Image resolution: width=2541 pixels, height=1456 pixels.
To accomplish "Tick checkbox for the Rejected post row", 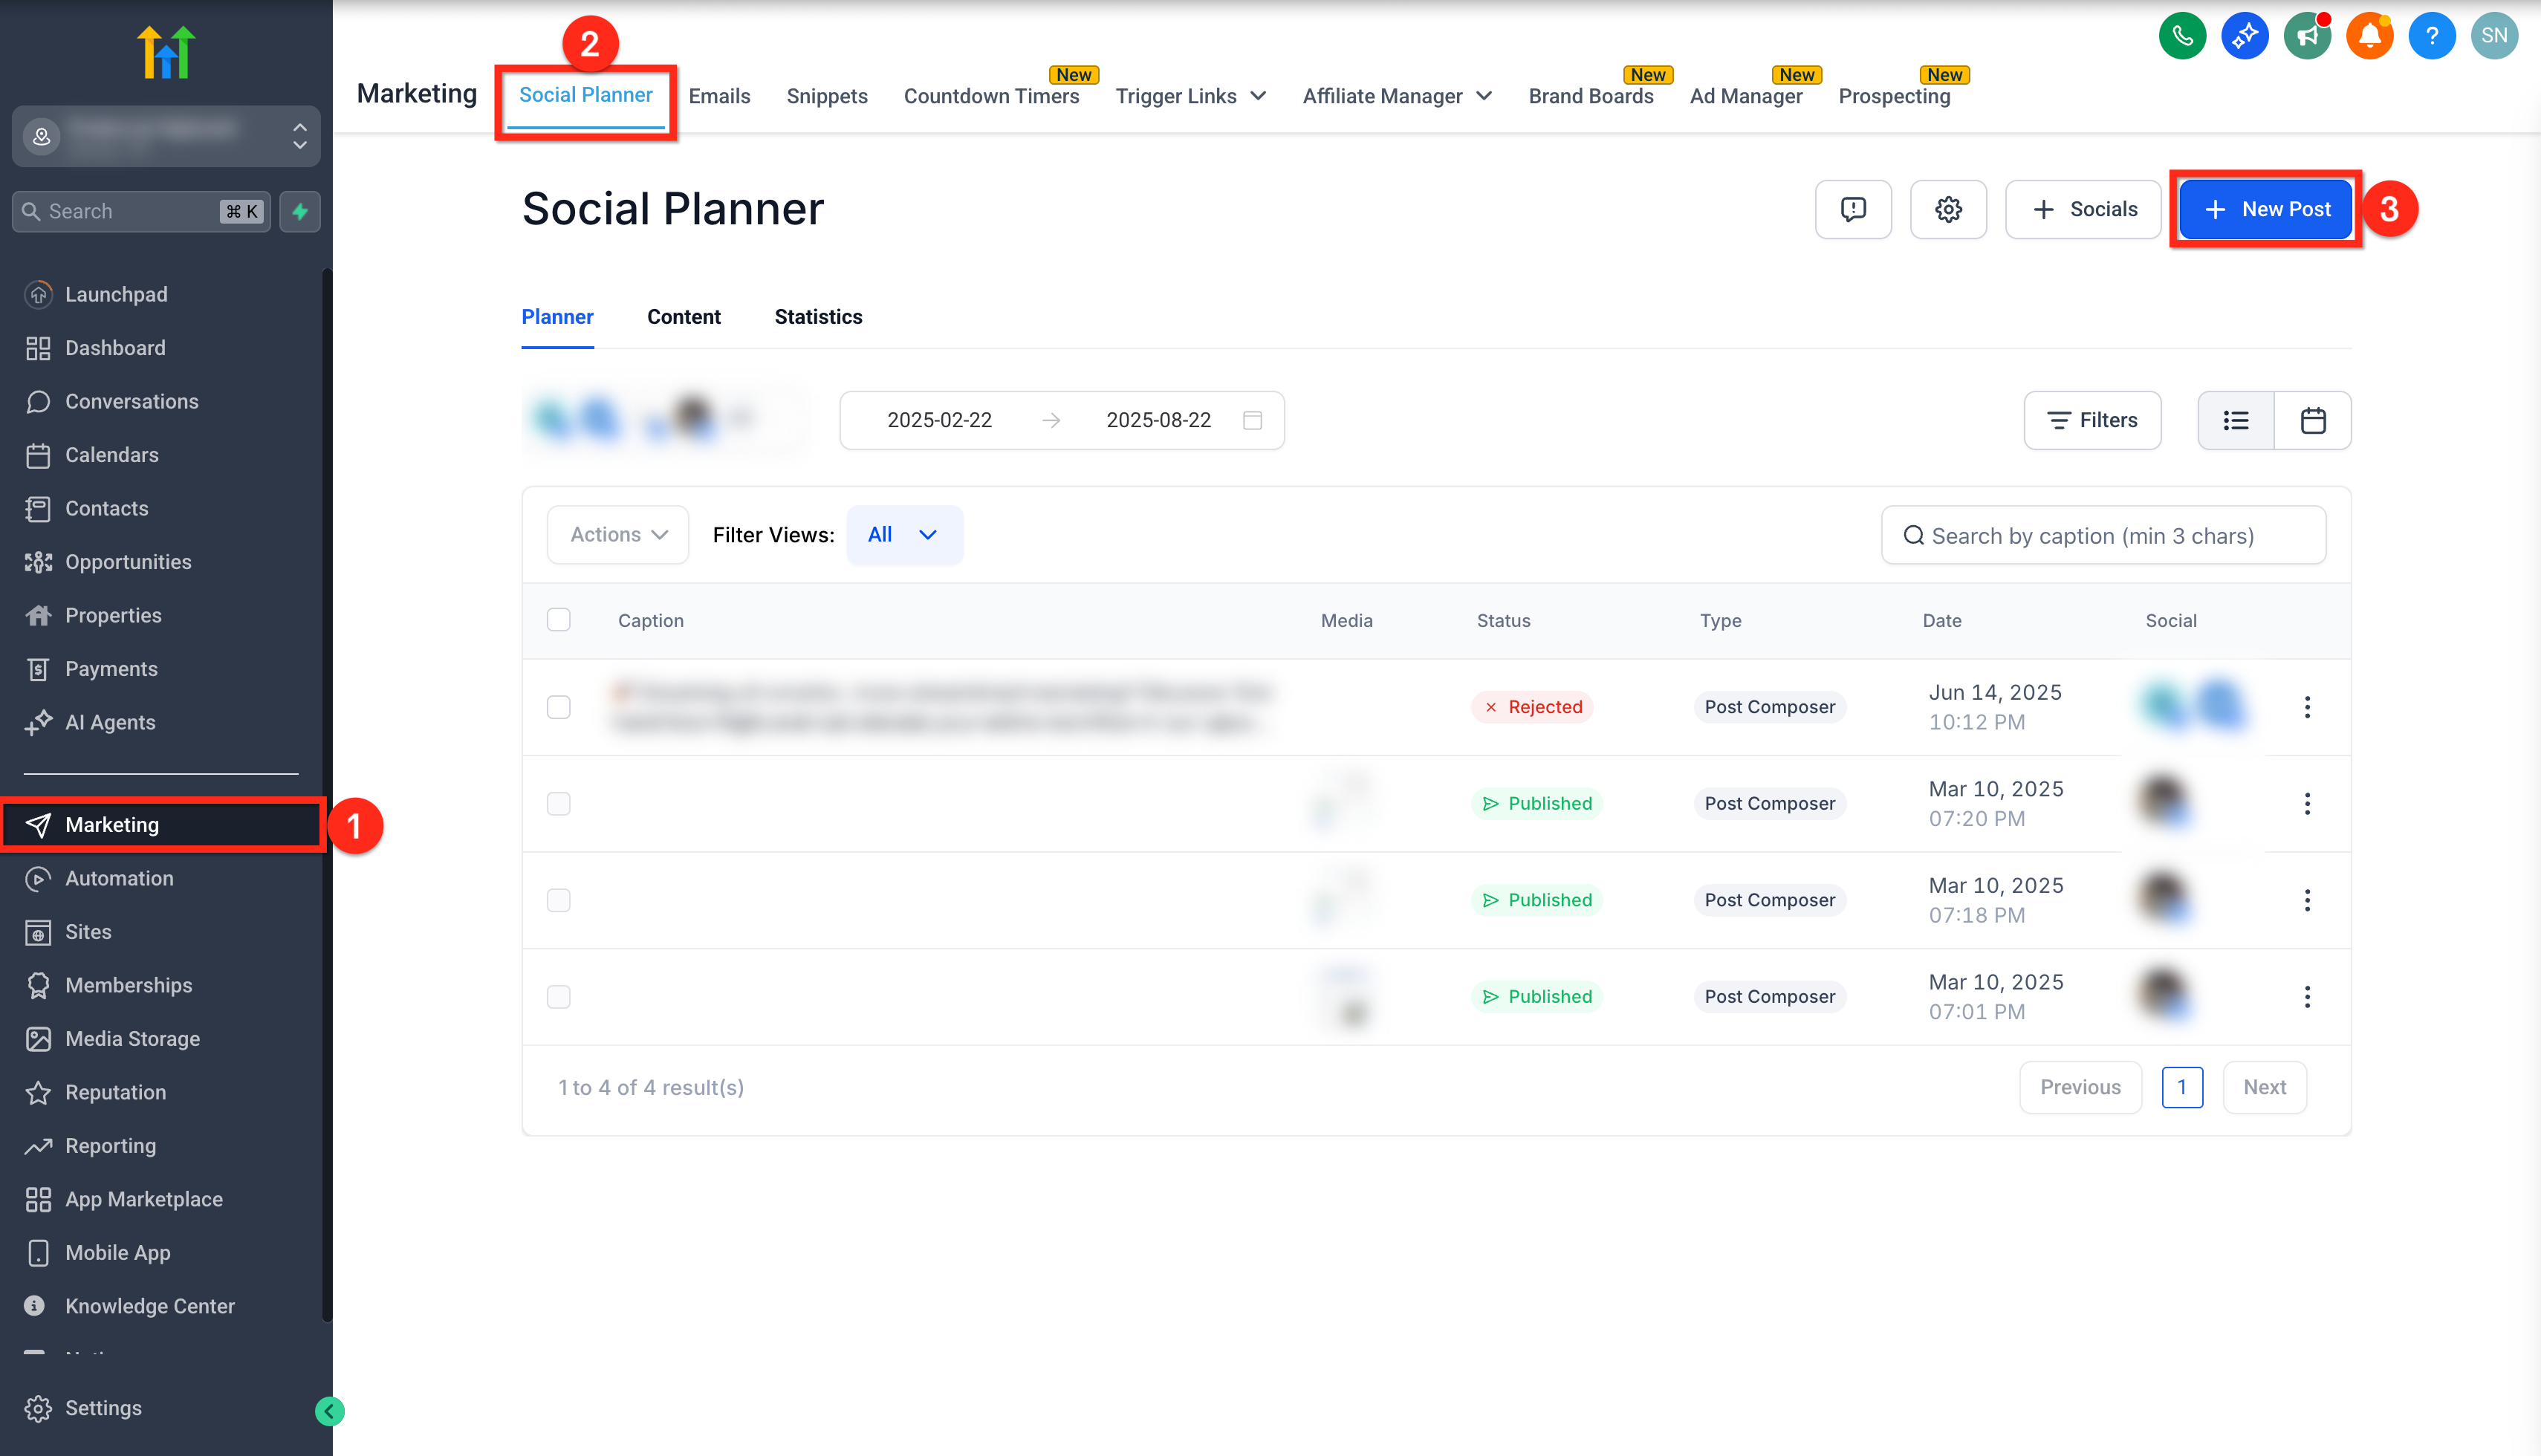I will (558, 707).
